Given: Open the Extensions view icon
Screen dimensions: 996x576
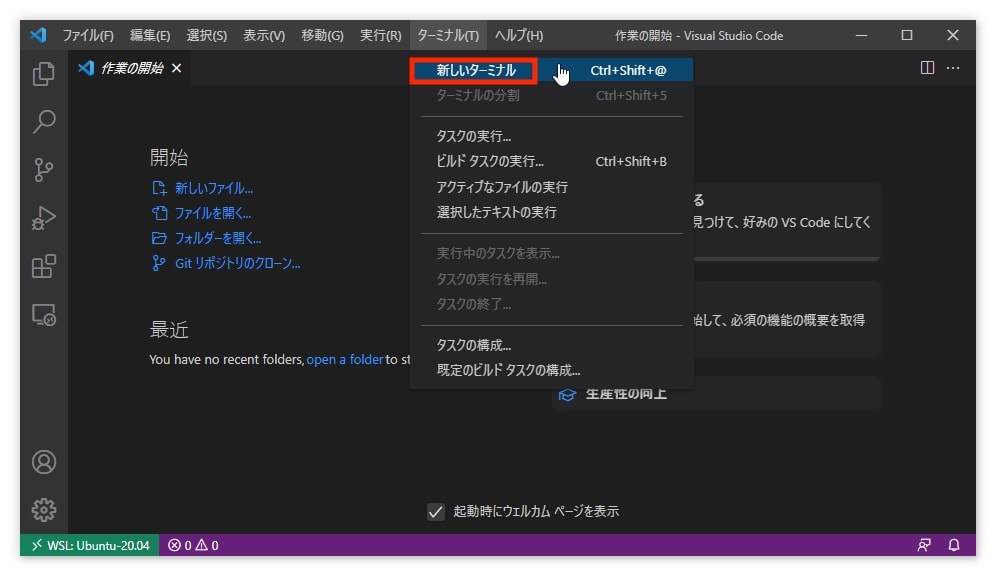Looking at the screenshot, I should click(x=44, y=266).
